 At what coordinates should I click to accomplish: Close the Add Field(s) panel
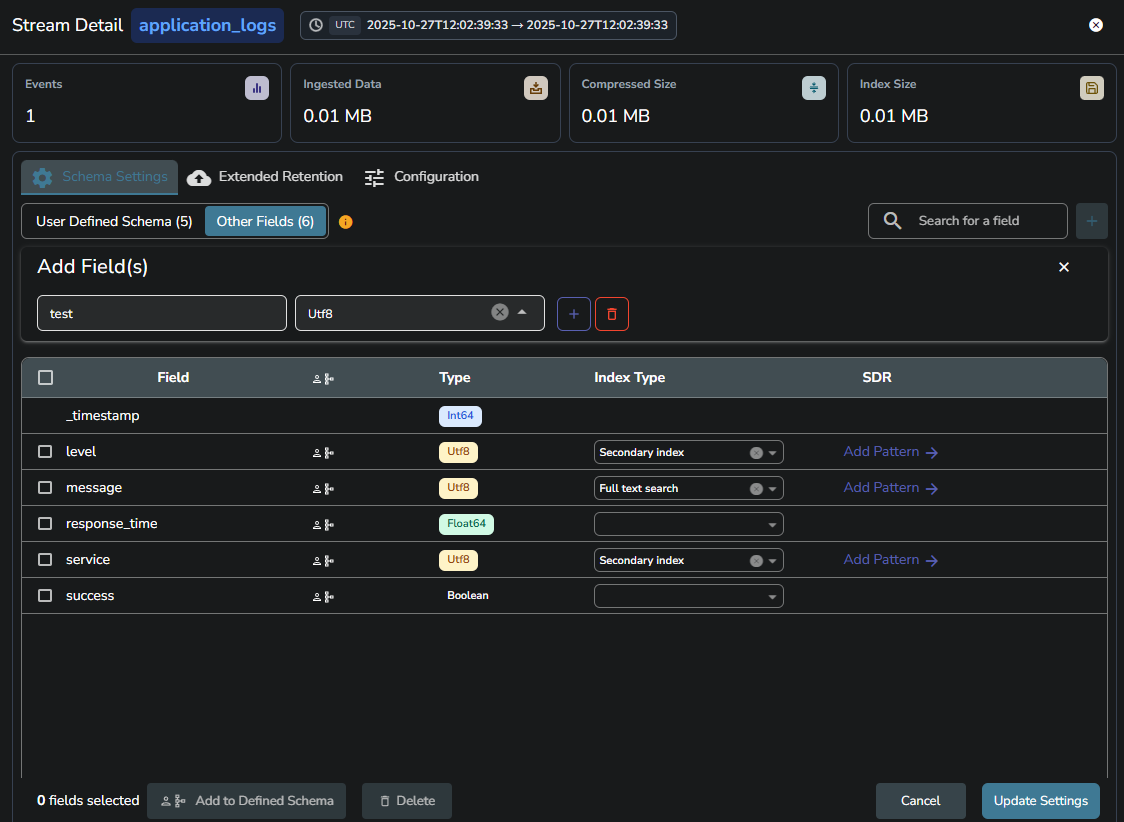click(1064, 267)
